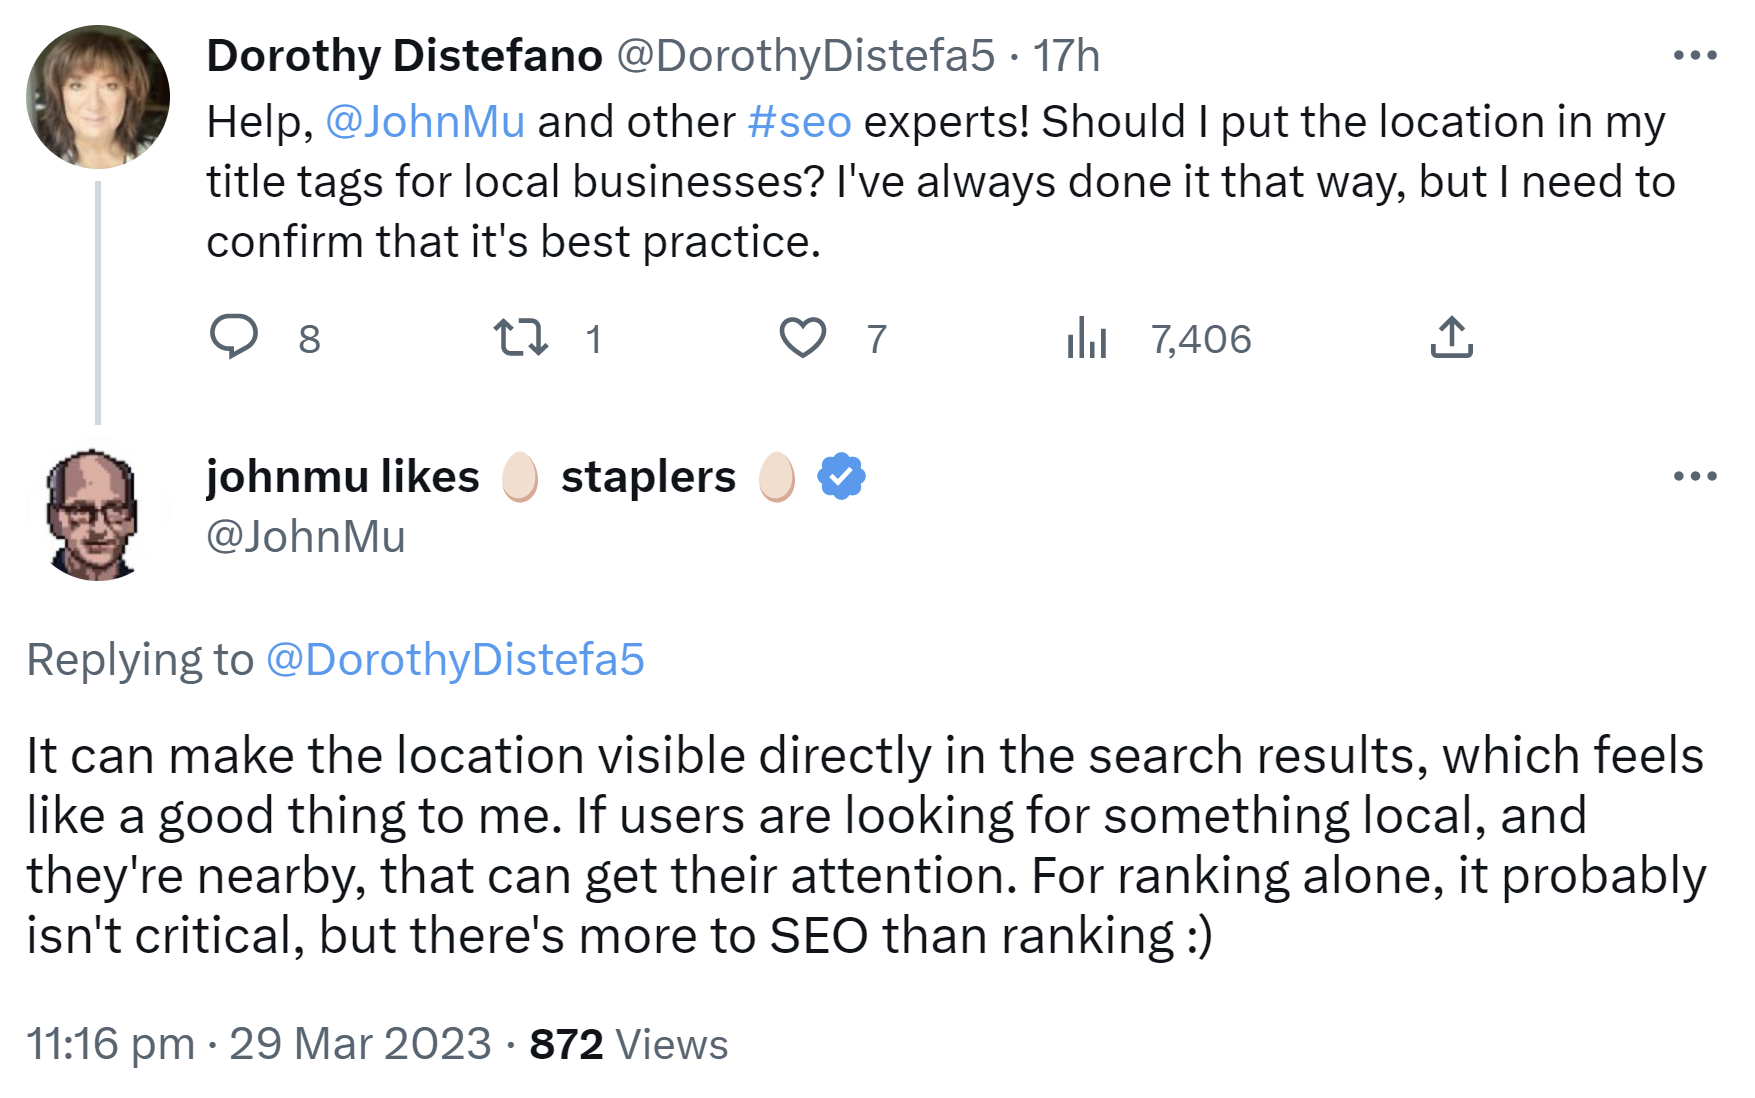Click the 872 Views count
Screen dimensions: 1755x1098
click(x=628, y=1044)
